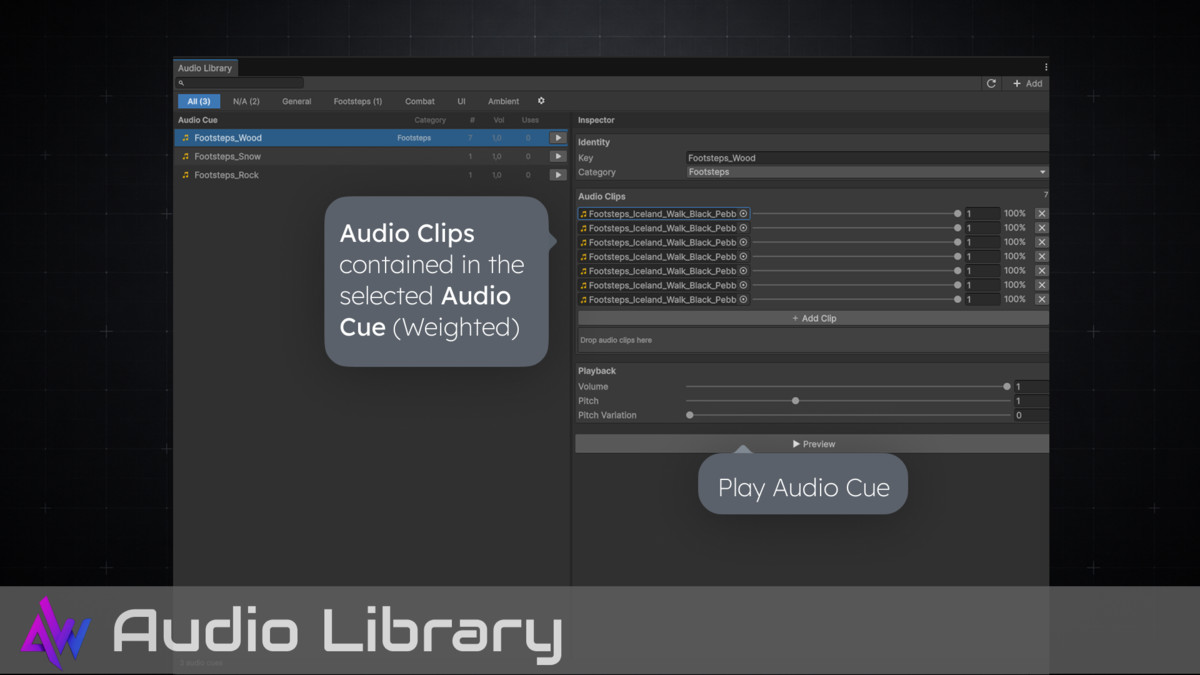Show the All (3) tab
This screenshot has width=1200, height=675.
click(x=199, y=101)
